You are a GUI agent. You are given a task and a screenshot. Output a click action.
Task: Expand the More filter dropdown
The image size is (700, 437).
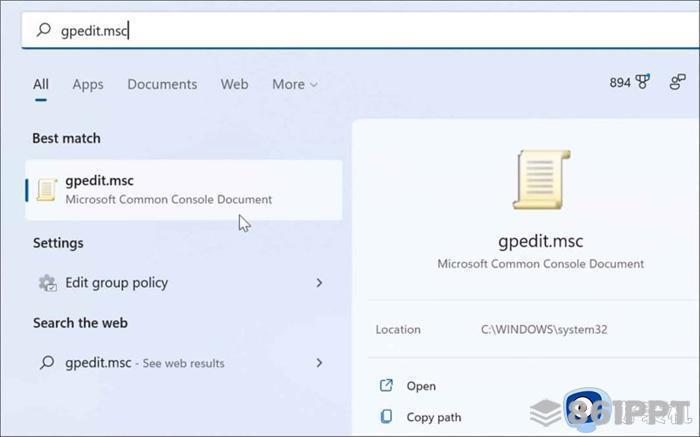295,84
